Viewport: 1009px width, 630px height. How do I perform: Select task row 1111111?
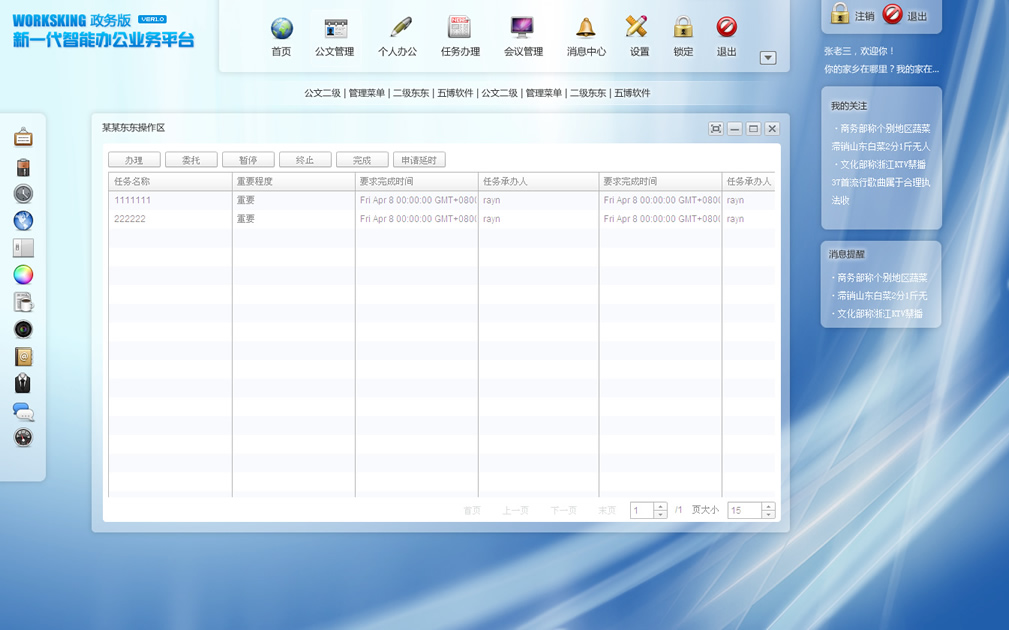coord(441,200)
